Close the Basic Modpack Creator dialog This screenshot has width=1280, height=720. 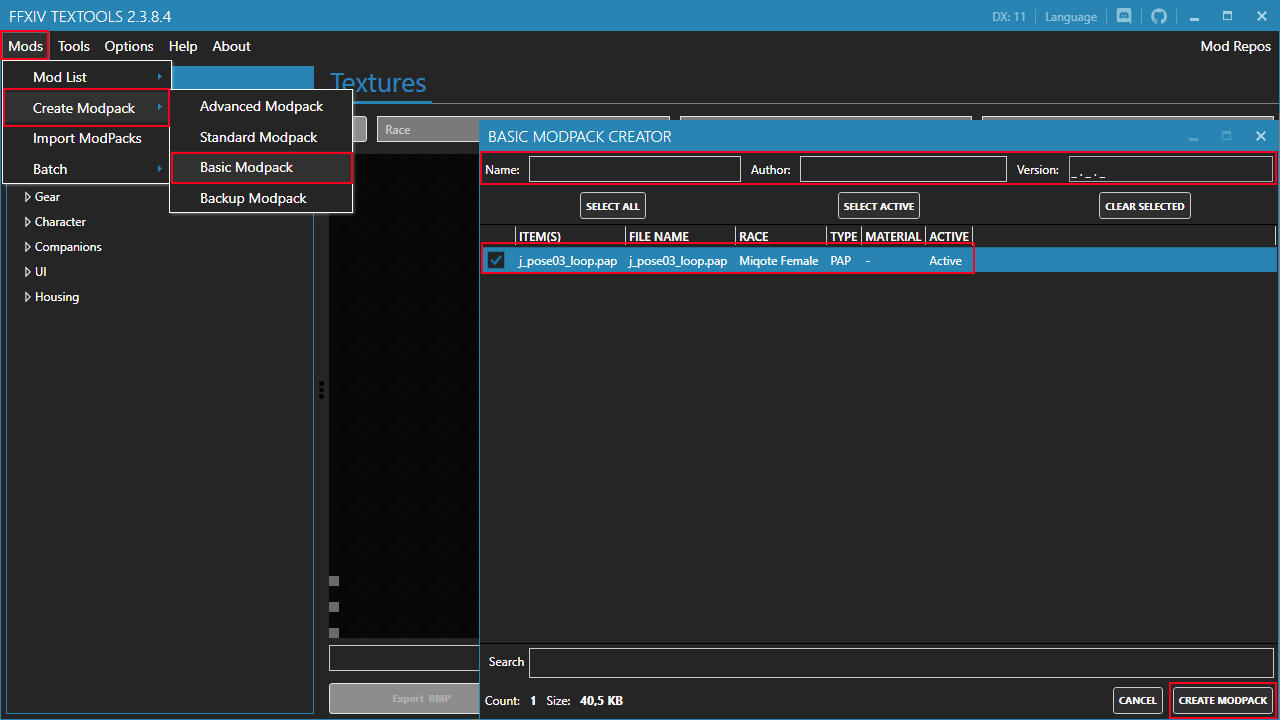[1260, 136]
